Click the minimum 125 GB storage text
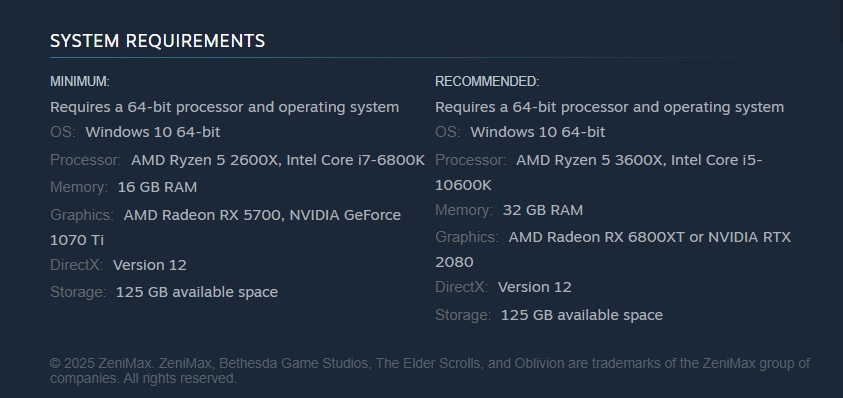Viewport: 843px width, 398px height. tap(197, 292)
